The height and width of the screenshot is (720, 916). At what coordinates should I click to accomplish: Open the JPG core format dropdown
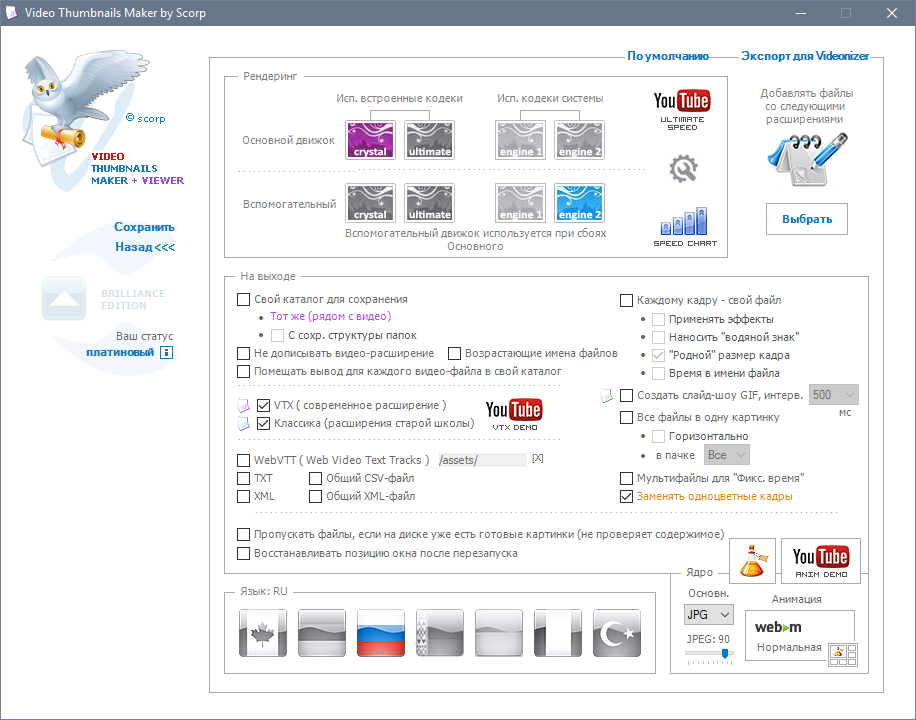click(x=708, y=614)
